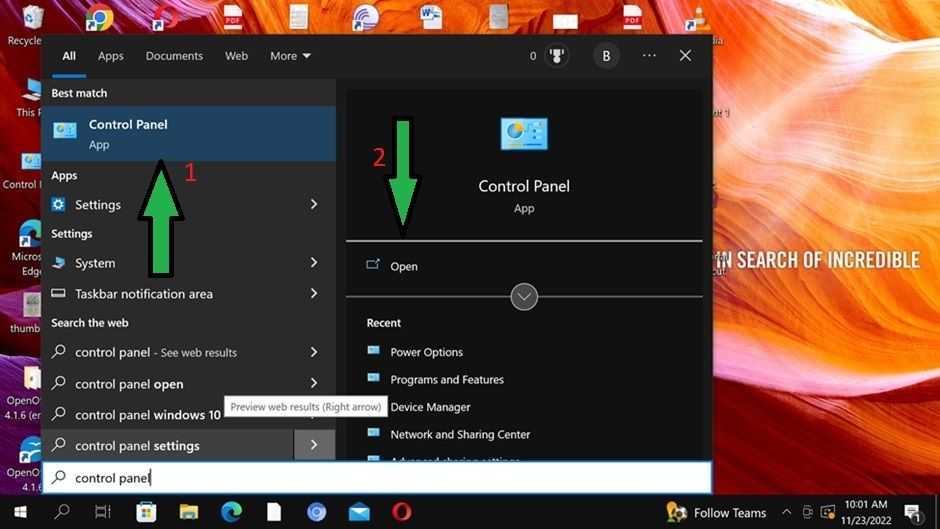Open Network and Sharing Center recent item
Image resolution: width=940 pixels, height=529 pixels.
coord(460,434)
